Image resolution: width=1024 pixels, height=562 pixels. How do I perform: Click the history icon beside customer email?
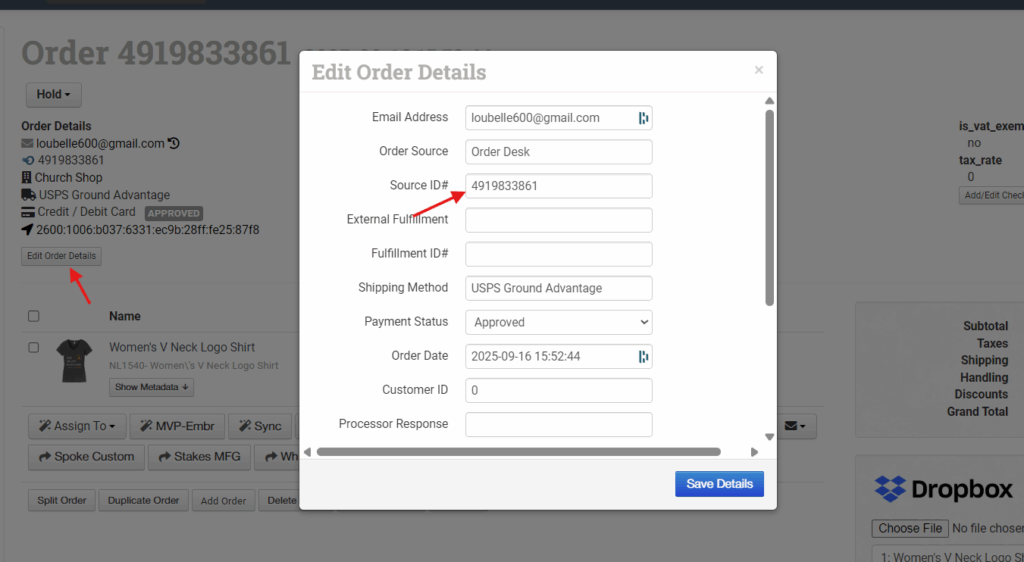174,143
